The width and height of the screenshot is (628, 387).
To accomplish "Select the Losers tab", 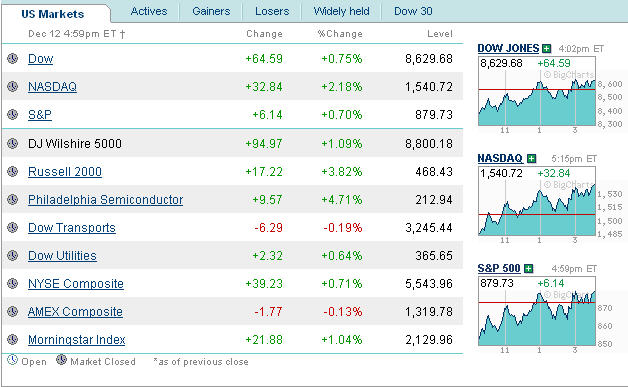I will (x=272, y=11).
